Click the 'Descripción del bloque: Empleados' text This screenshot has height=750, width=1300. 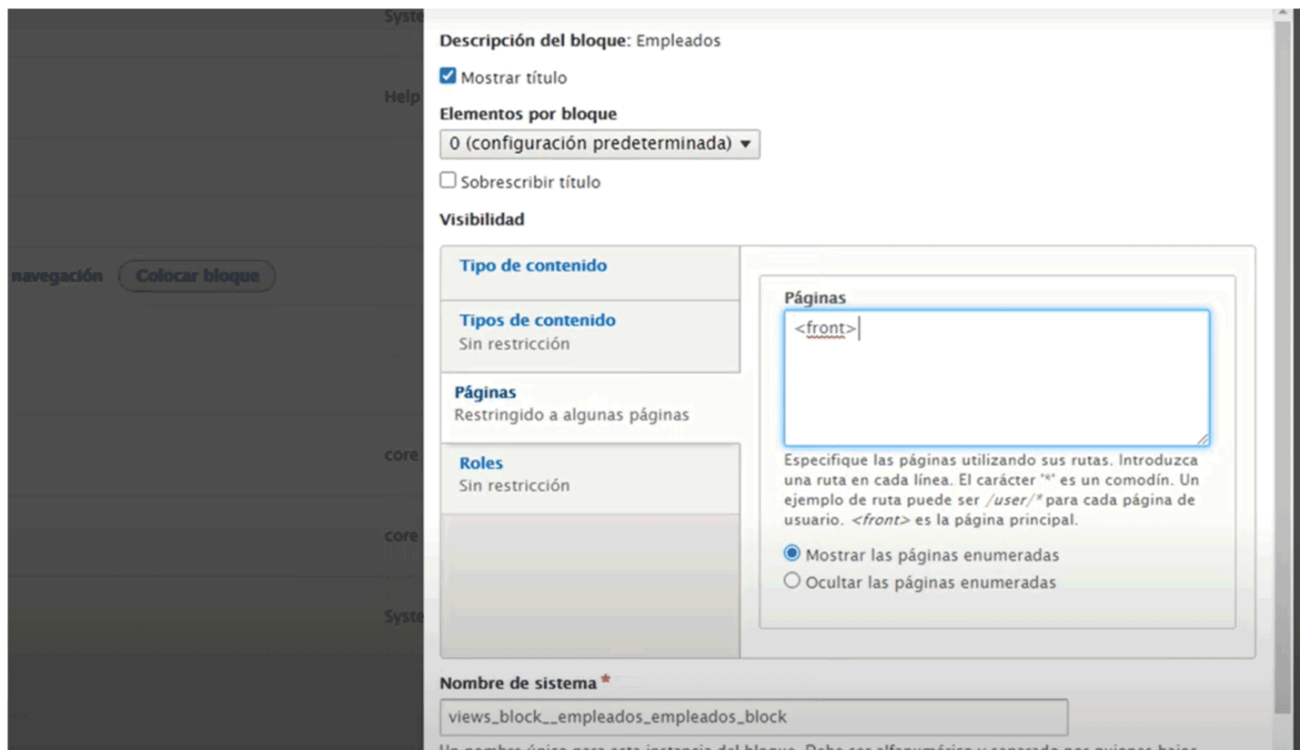click(580, 42)
